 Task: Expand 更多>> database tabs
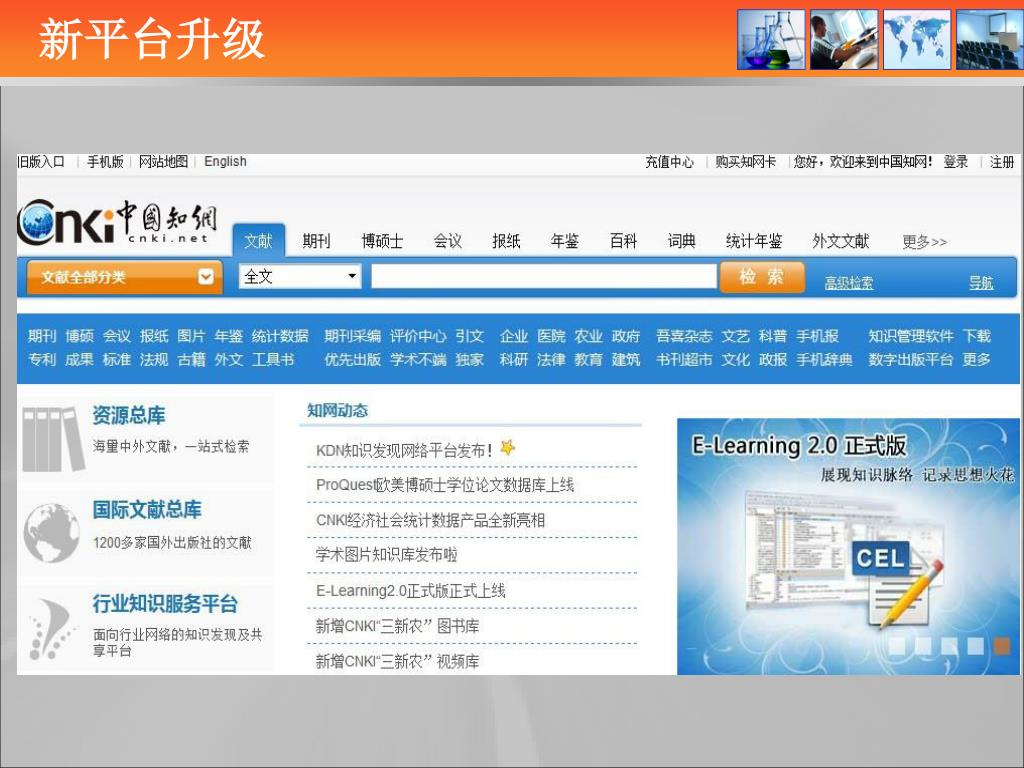(x=924, y=242)
